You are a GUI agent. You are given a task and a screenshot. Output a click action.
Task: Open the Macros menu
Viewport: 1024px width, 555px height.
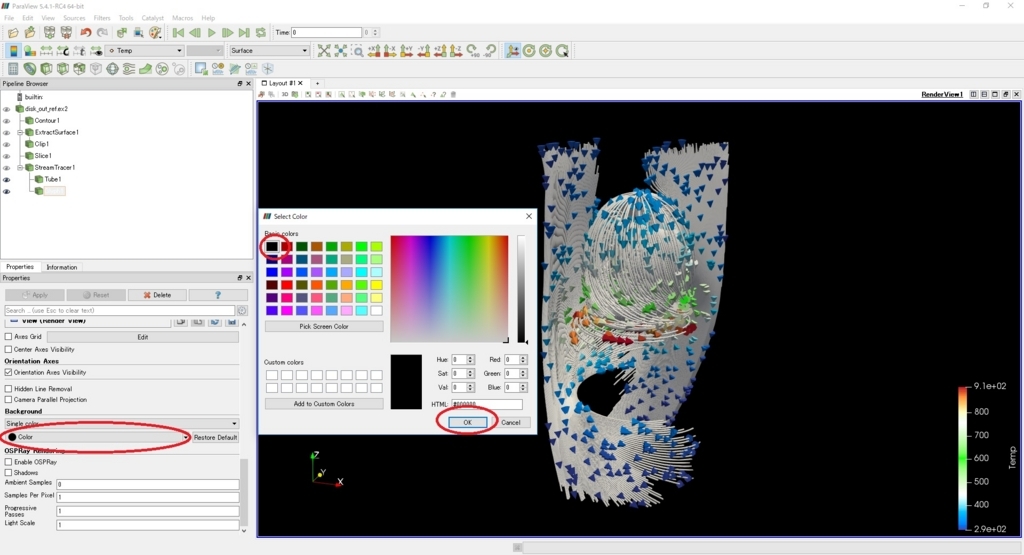182,18
